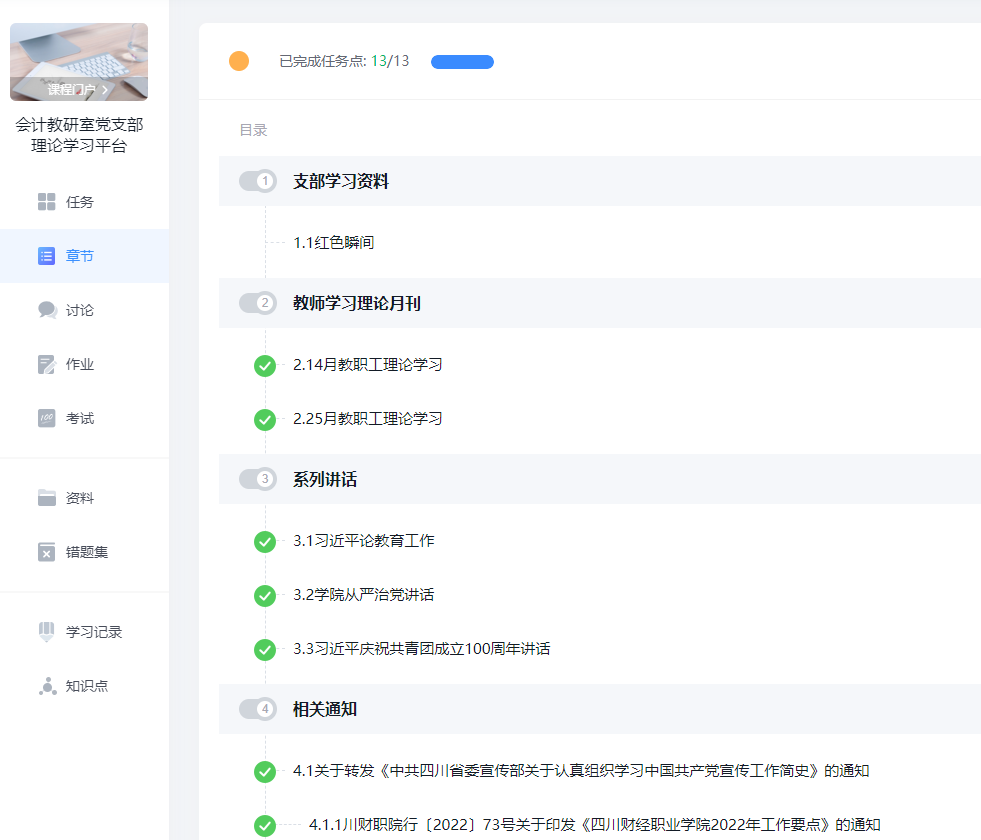Open 讨论 via the chat bubble icon
Viewport: 981px width, 840px height.
pyautogui.click(x=47, y=310)
